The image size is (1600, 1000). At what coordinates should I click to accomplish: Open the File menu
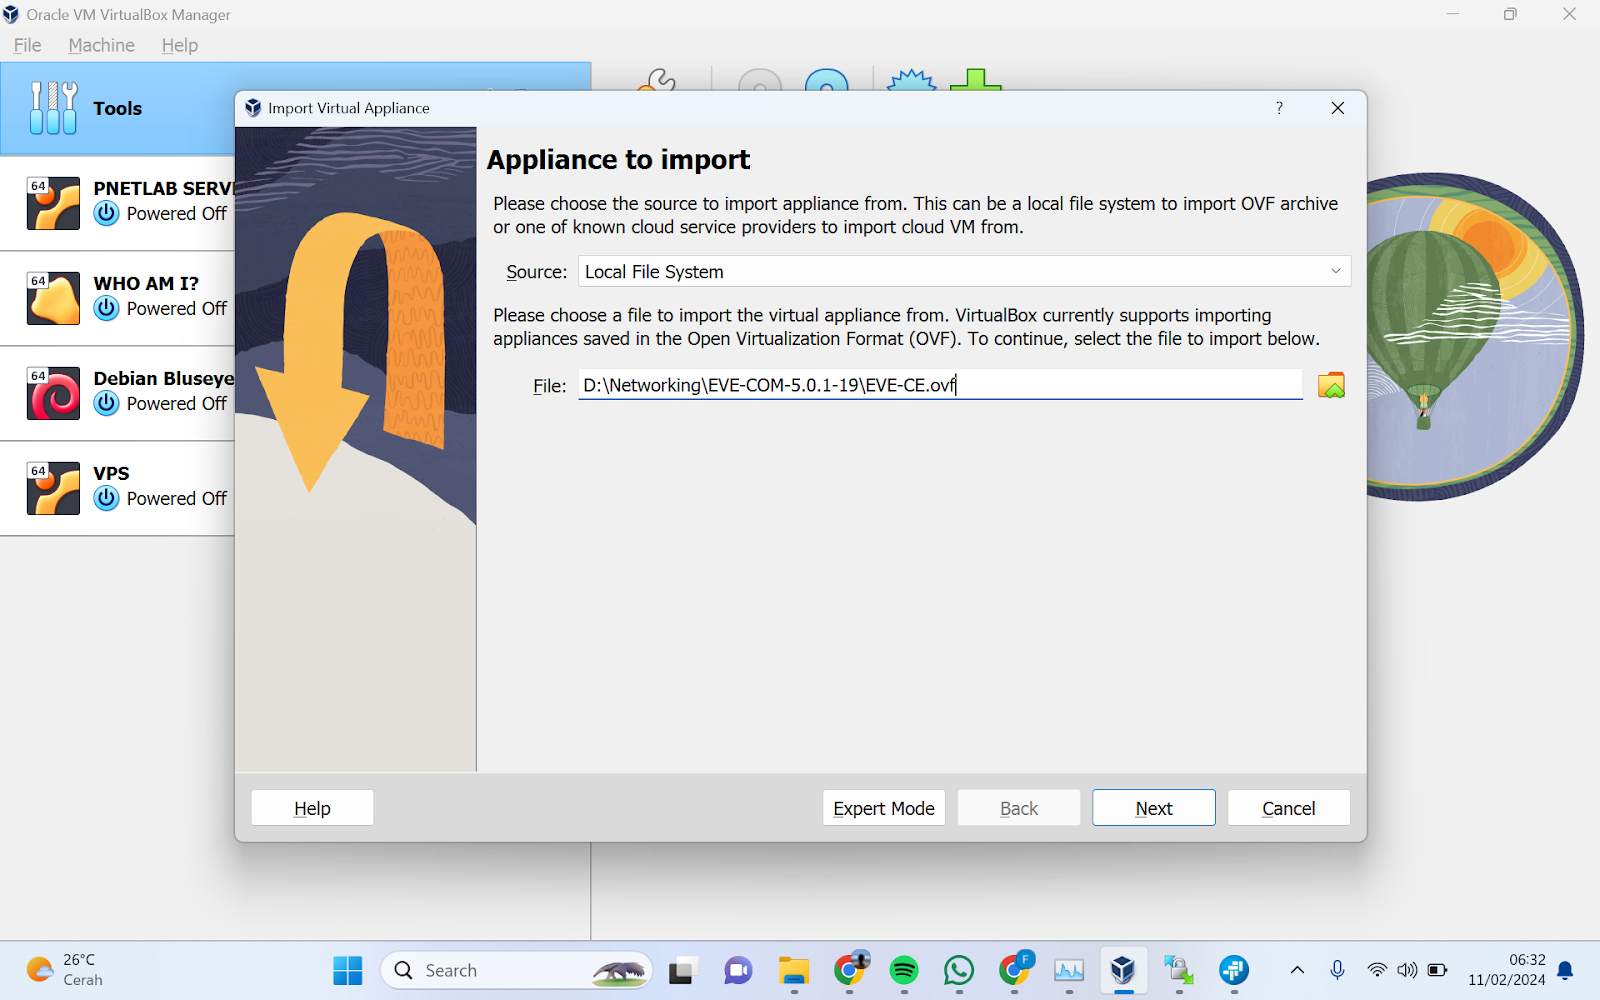pos(28,45)
